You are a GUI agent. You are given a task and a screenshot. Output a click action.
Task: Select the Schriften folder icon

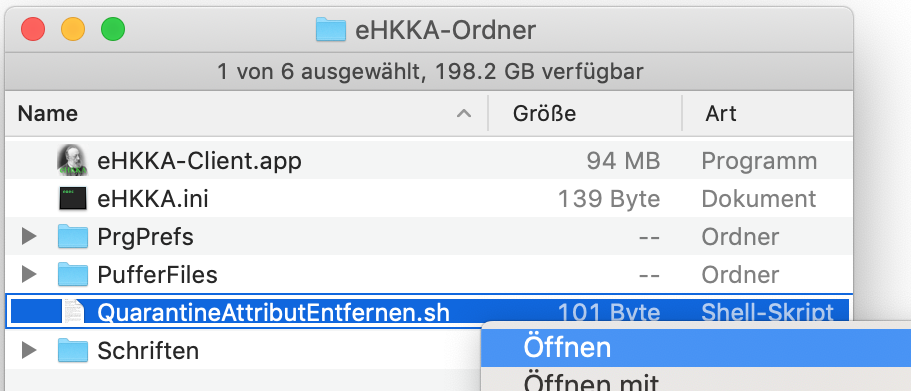(73, 350)
